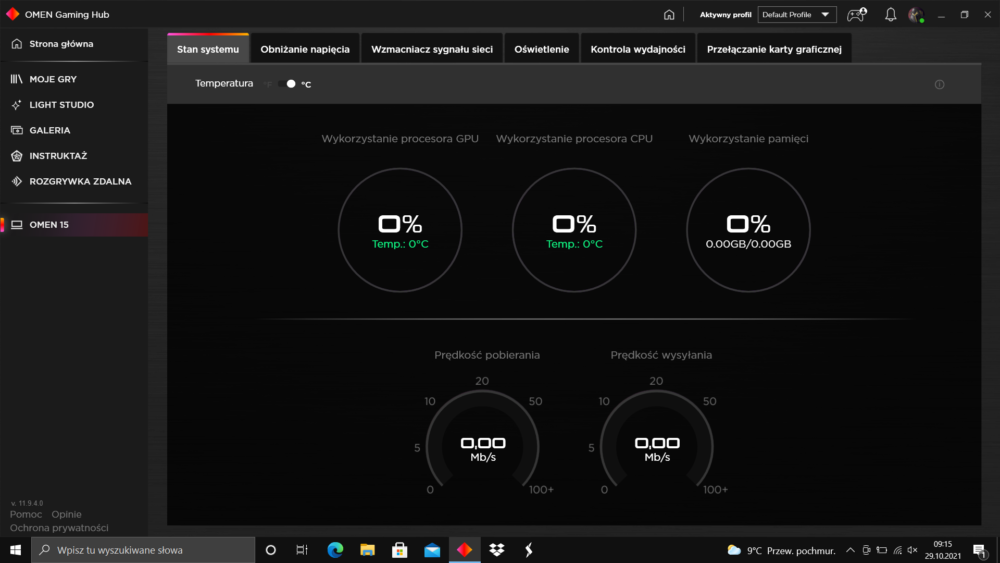
Task: Open File Explorer from taskbar
Action: [x=367, y=550]
